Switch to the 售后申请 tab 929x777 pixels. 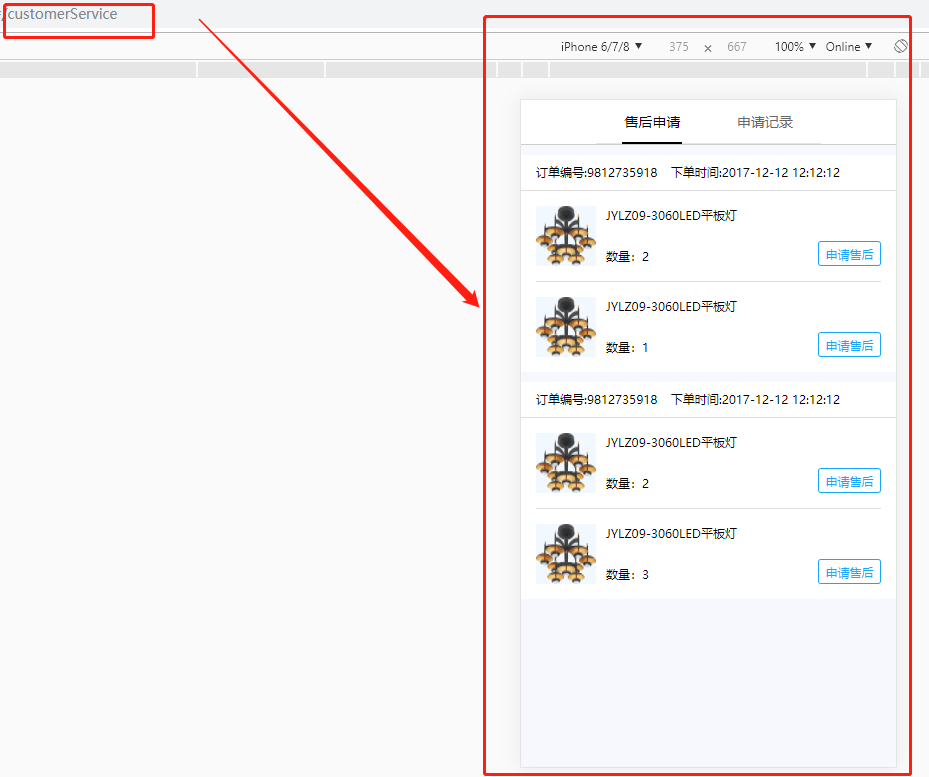[652, 122]
